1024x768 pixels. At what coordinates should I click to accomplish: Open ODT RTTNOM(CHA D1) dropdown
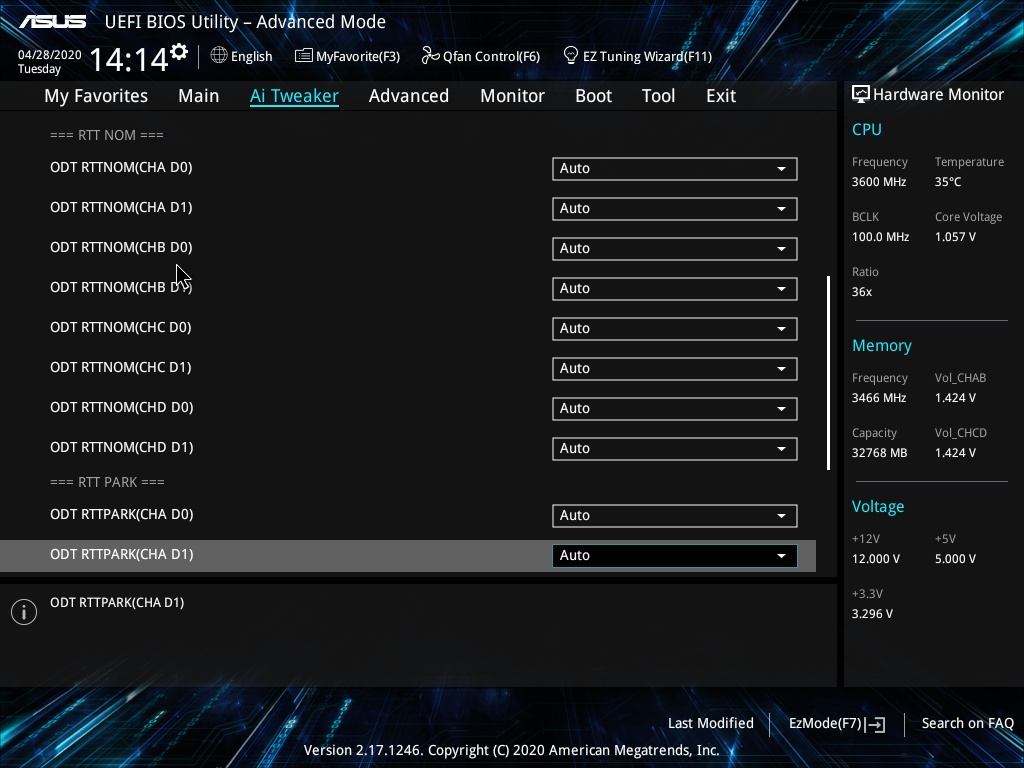pyautogui.click(x=675, y=208)
